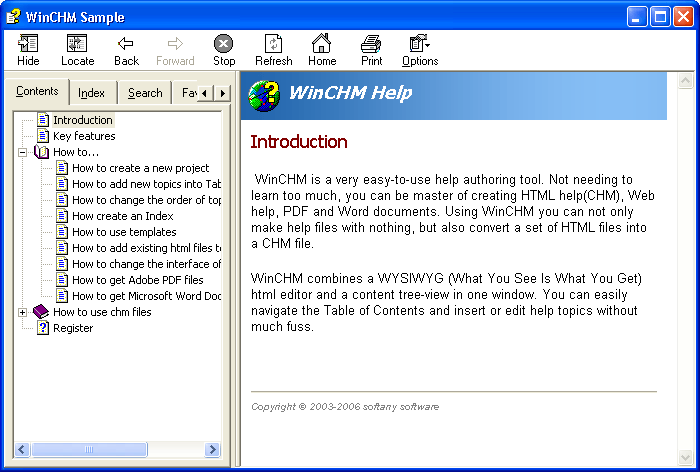Click the content pane scroll up arrow
700x472 pixels.
(x=685, y=81)
